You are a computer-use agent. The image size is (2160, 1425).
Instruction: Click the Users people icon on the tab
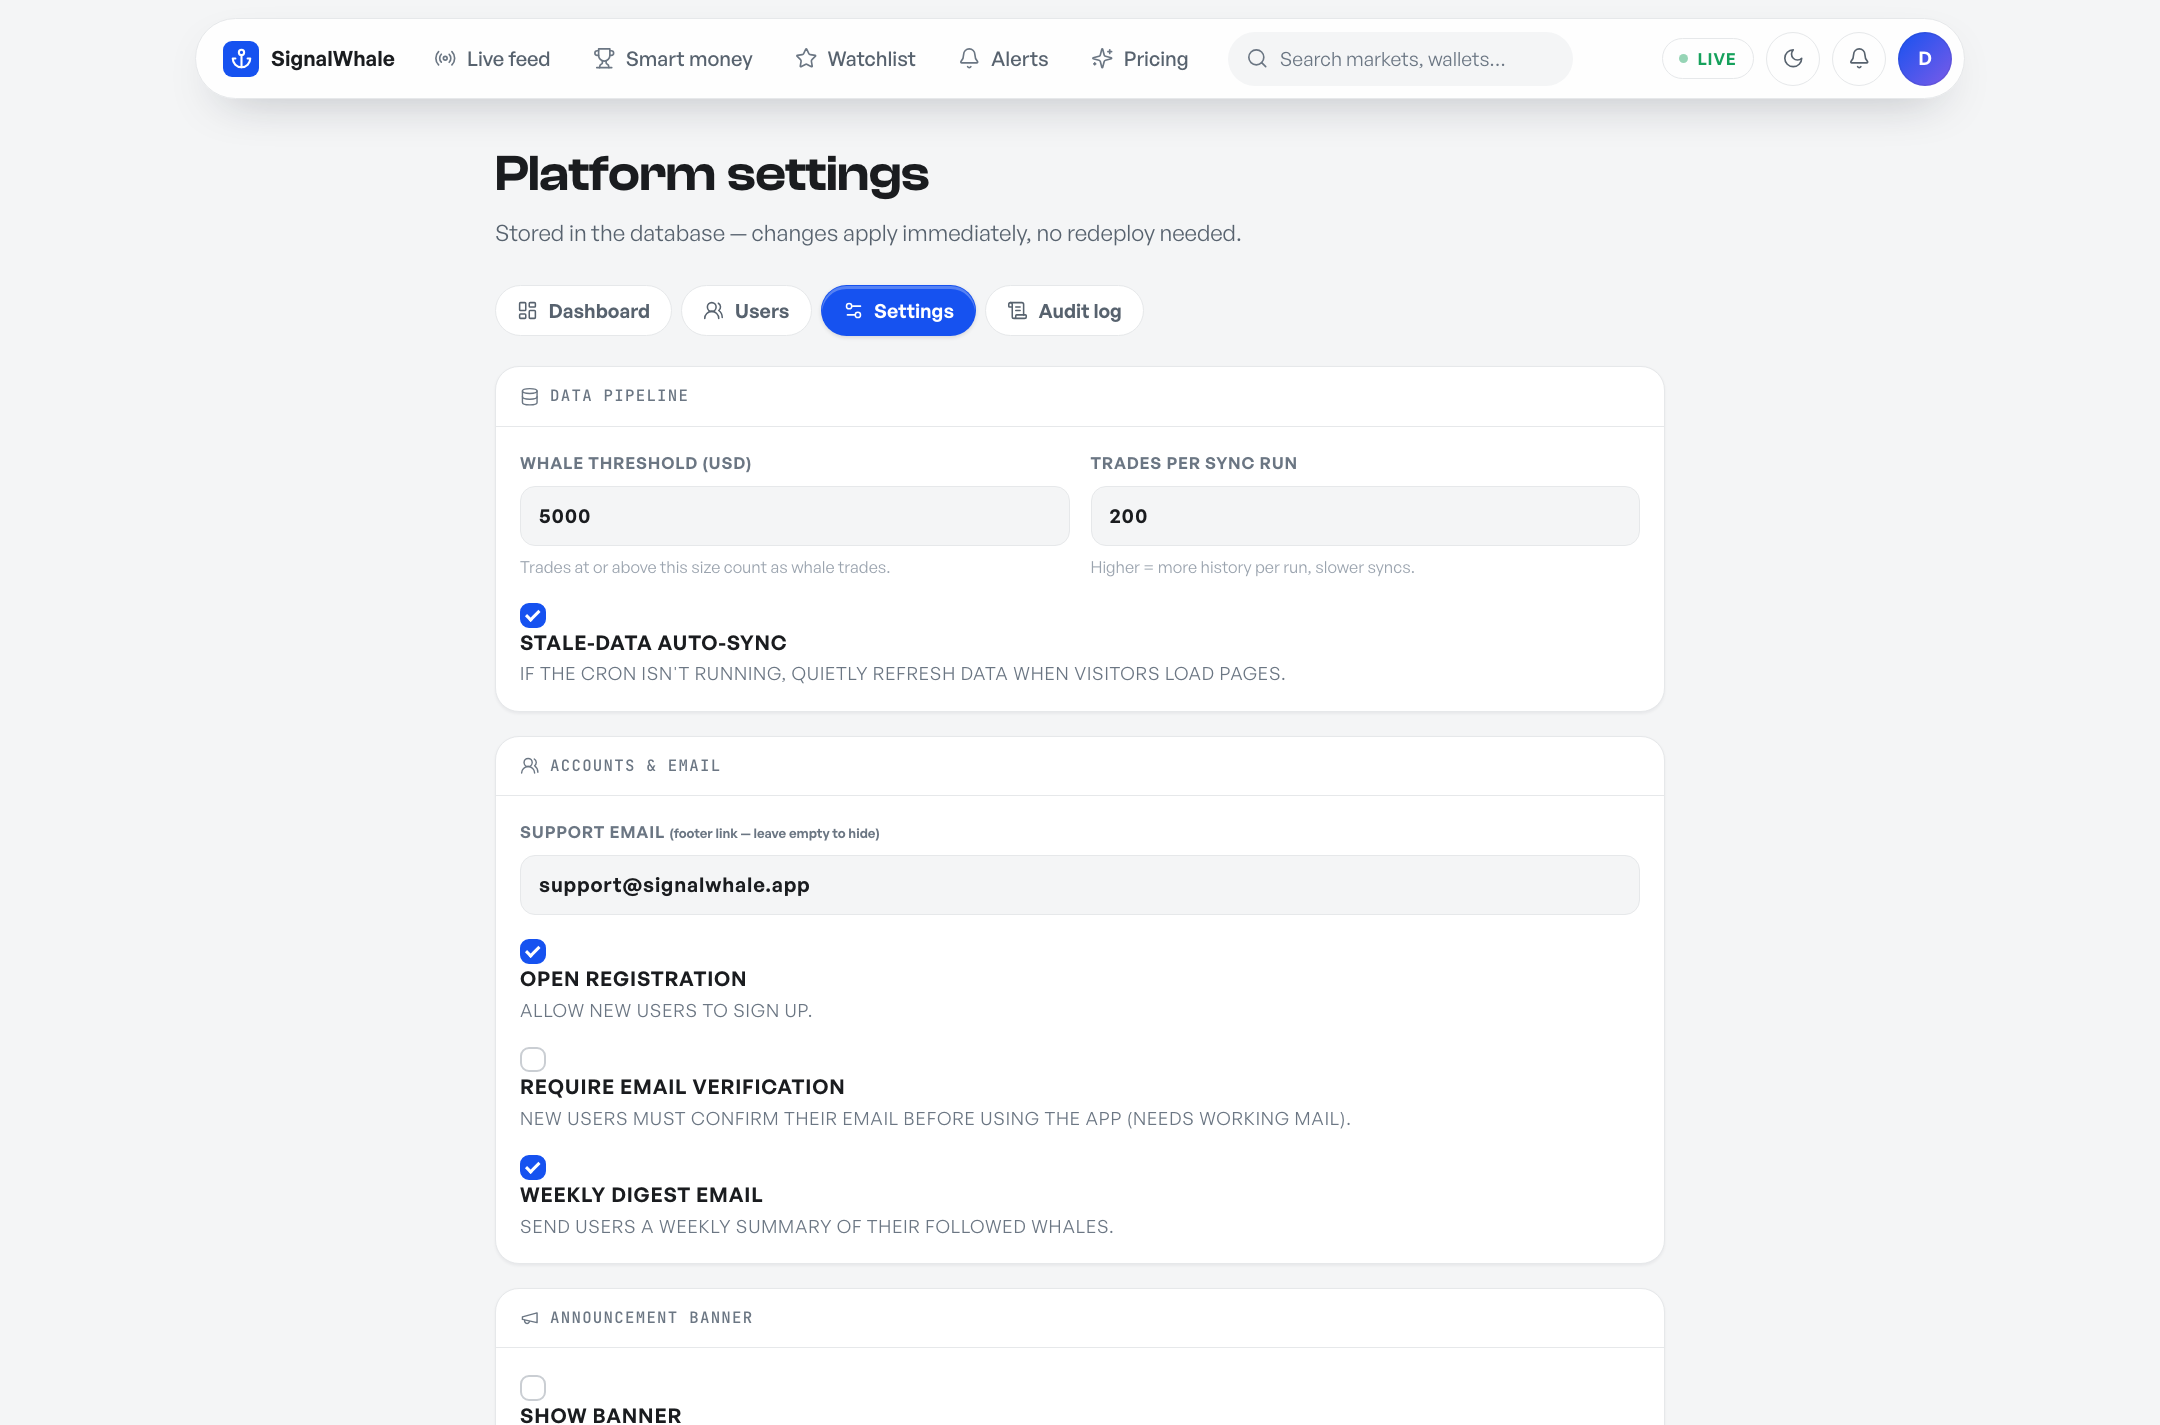pyautogui.click(x=713, y=311)
